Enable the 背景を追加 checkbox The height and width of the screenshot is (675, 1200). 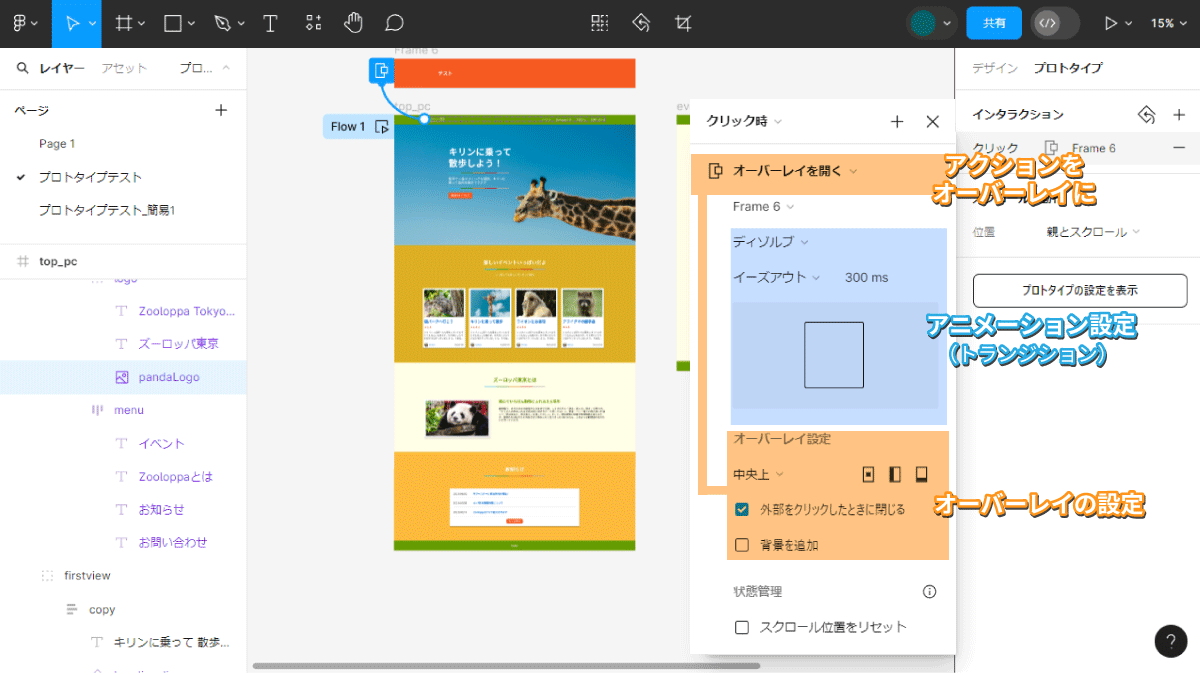742,545
